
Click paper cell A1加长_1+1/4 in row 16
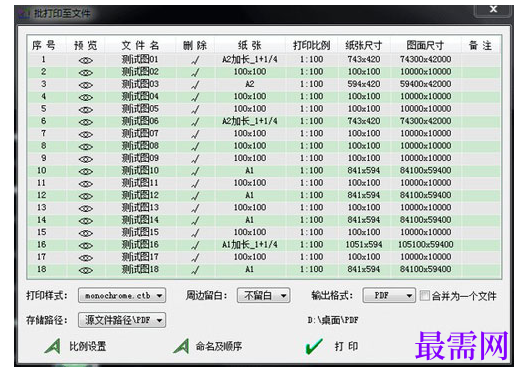point(250,245)
